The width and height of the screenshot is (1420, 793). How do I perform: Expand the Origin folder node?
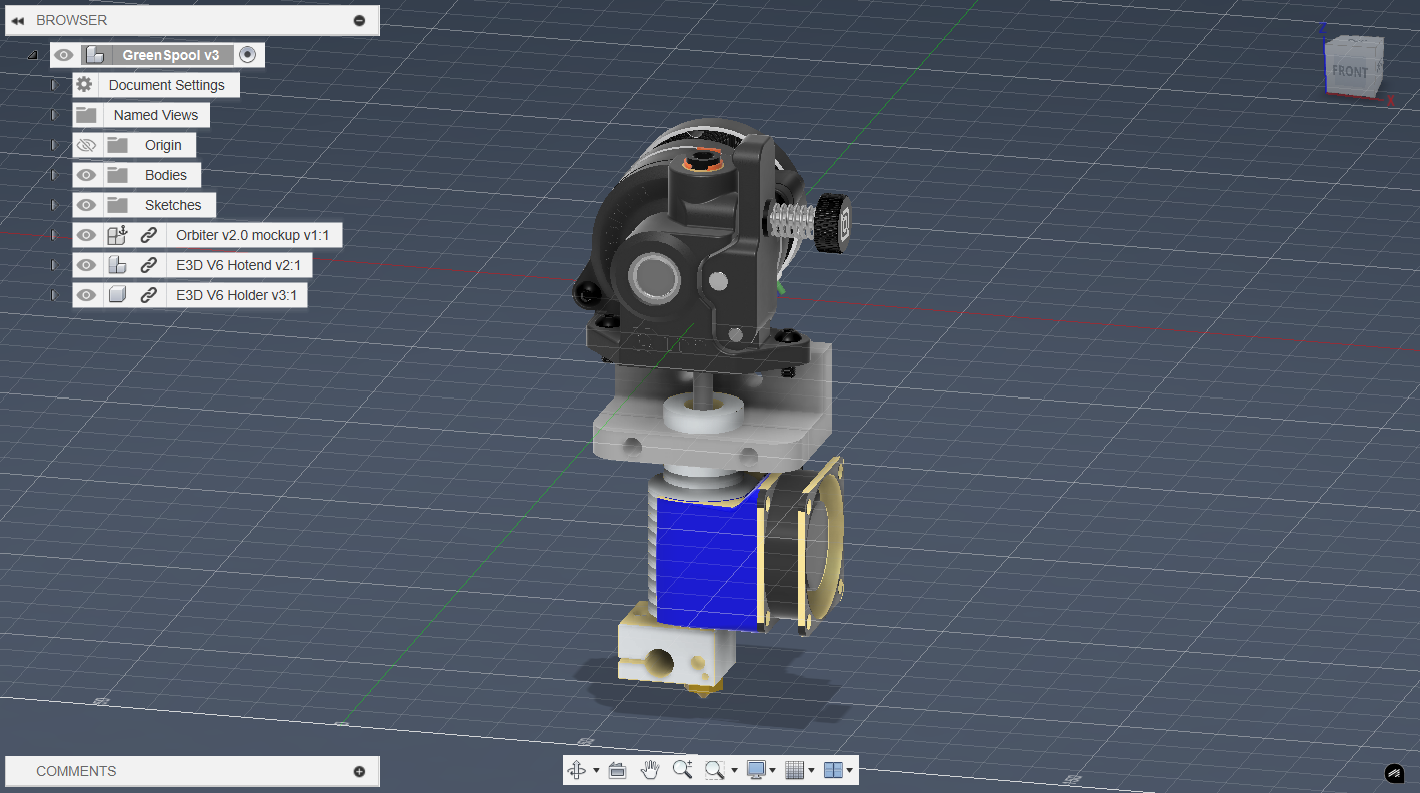click(x=54, y=145)
